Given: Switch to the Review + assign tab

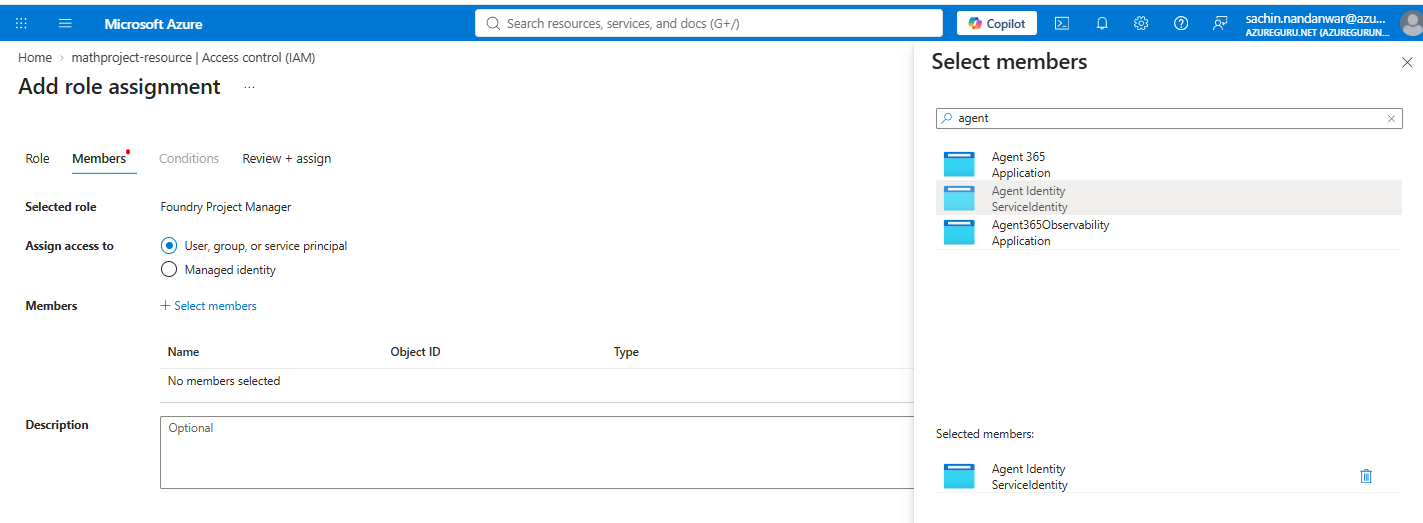Looking at the screenshot, I should point(287,158).
